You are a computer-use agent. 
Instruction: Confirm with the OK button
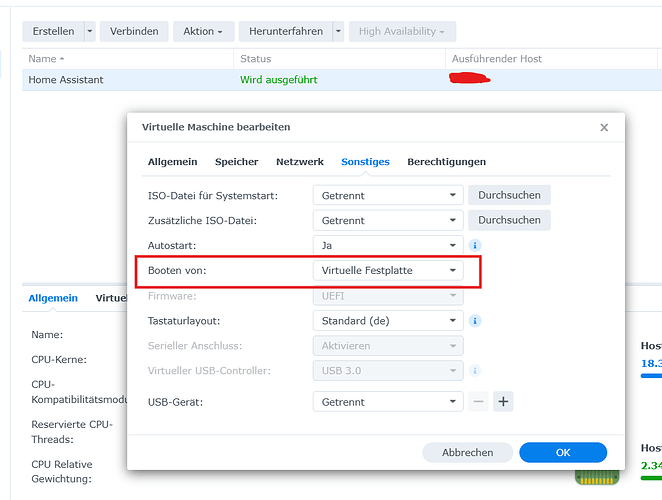[x=563, y=452]
